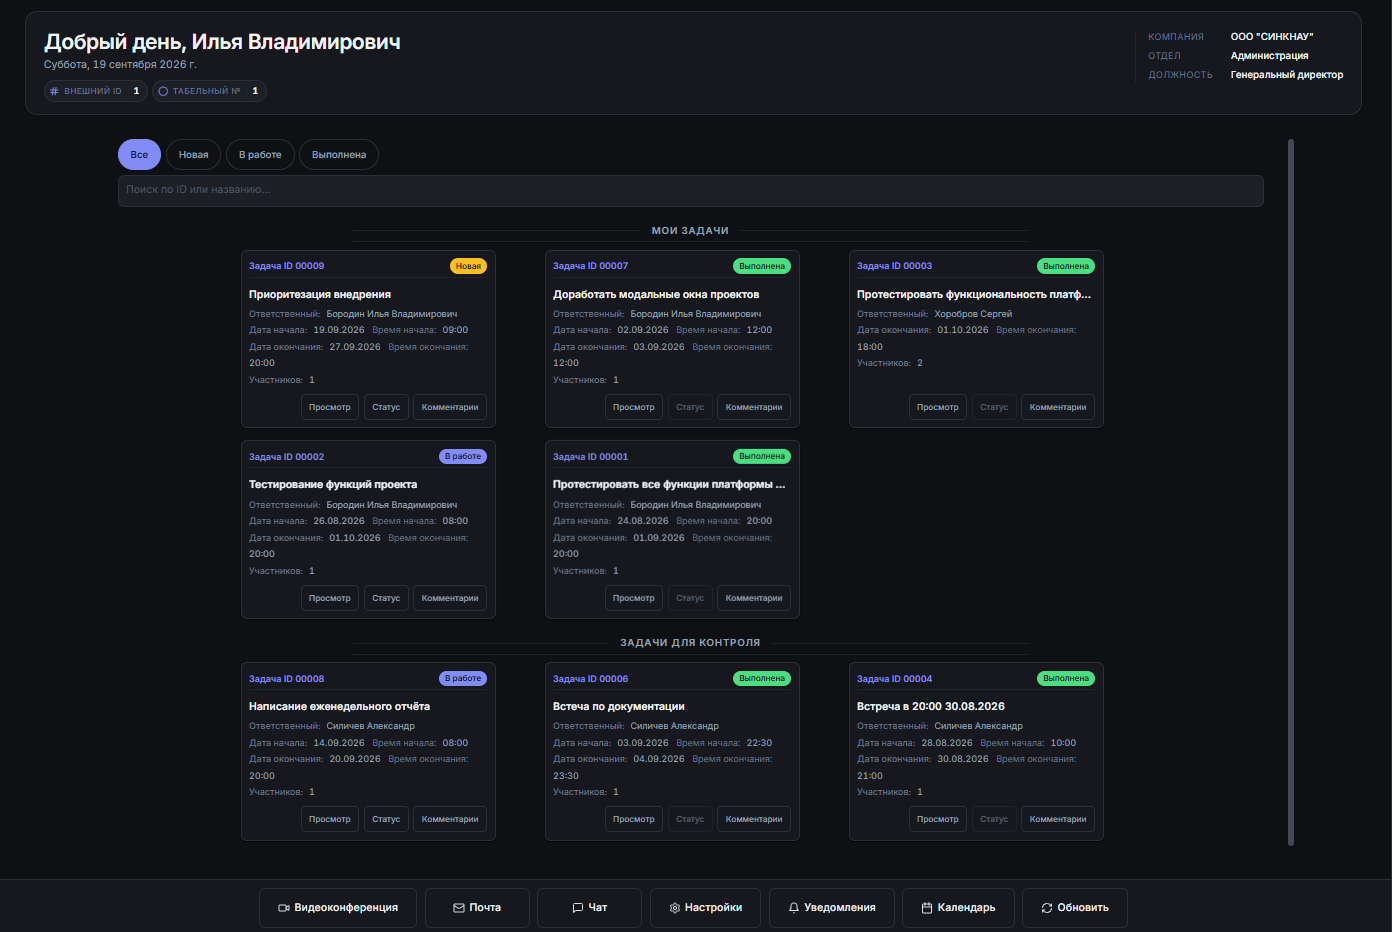Open Комментарии for task ID 00009

(450, 407)
